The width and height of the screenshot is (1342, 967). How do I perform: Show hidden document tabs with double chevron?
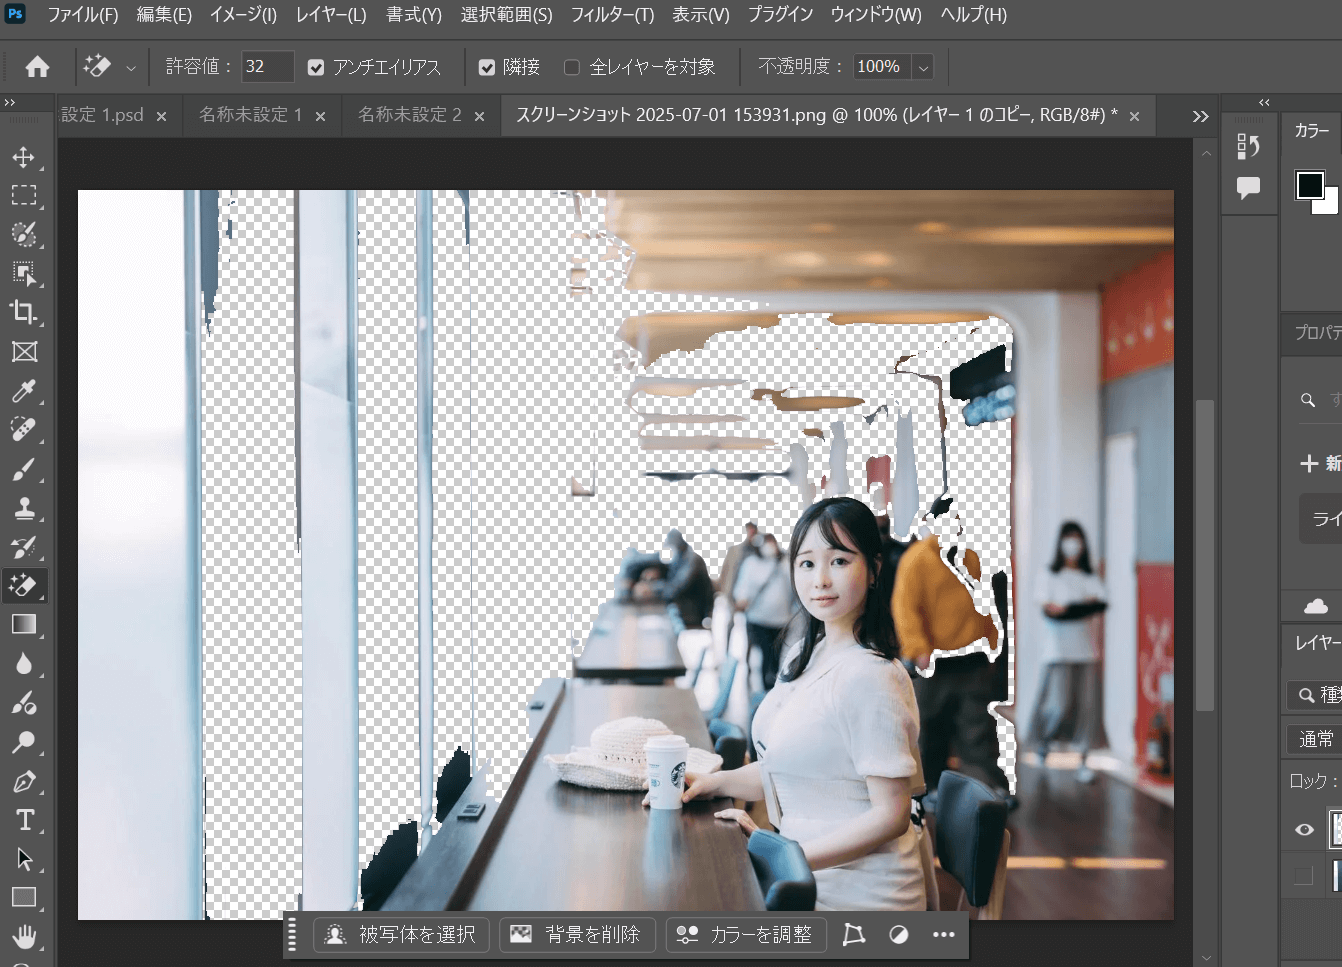1200,116
